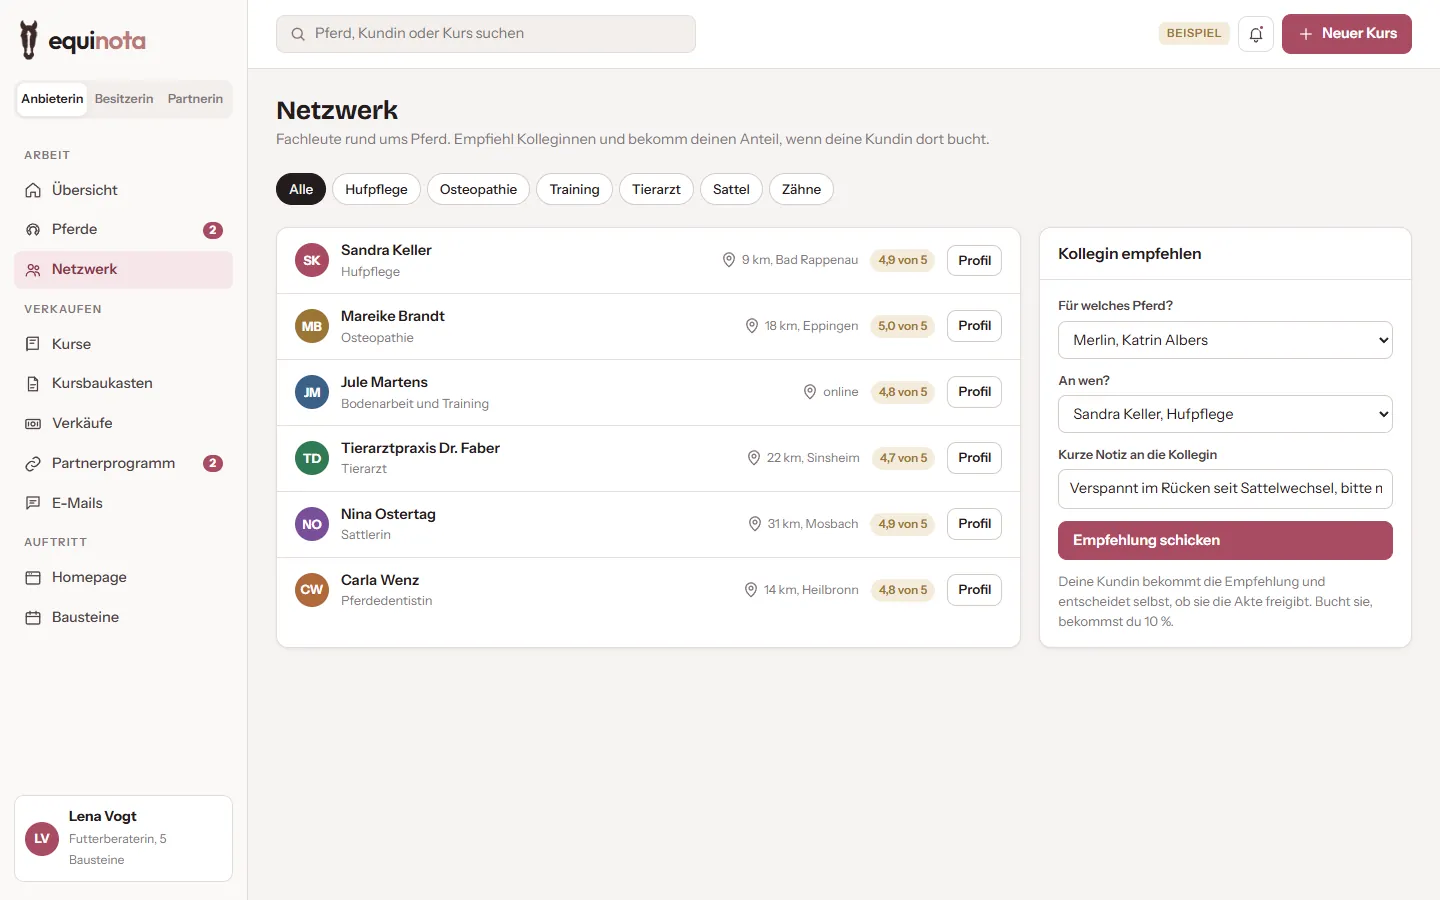1440x900 pixels.
Task: Filter network by Tierarzt
Action: (656, 189)
